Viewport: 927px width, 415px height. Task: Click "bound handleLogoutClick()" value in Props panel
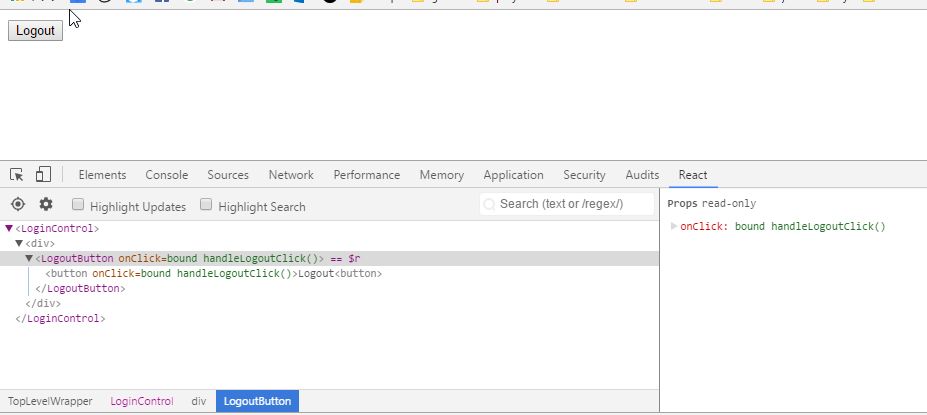pyautogui.click(x=810, y=226)
